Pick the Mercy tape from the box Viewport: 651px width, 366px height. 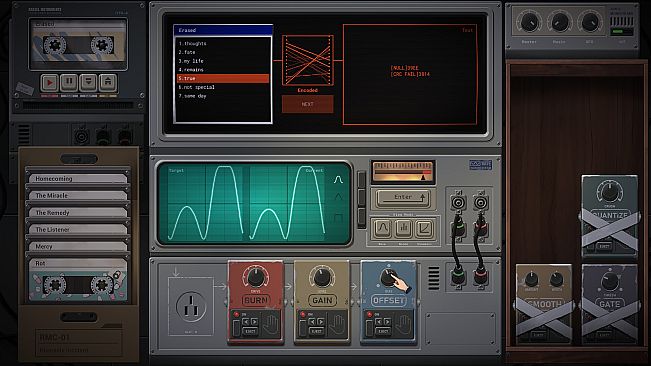tap(78, 246)
